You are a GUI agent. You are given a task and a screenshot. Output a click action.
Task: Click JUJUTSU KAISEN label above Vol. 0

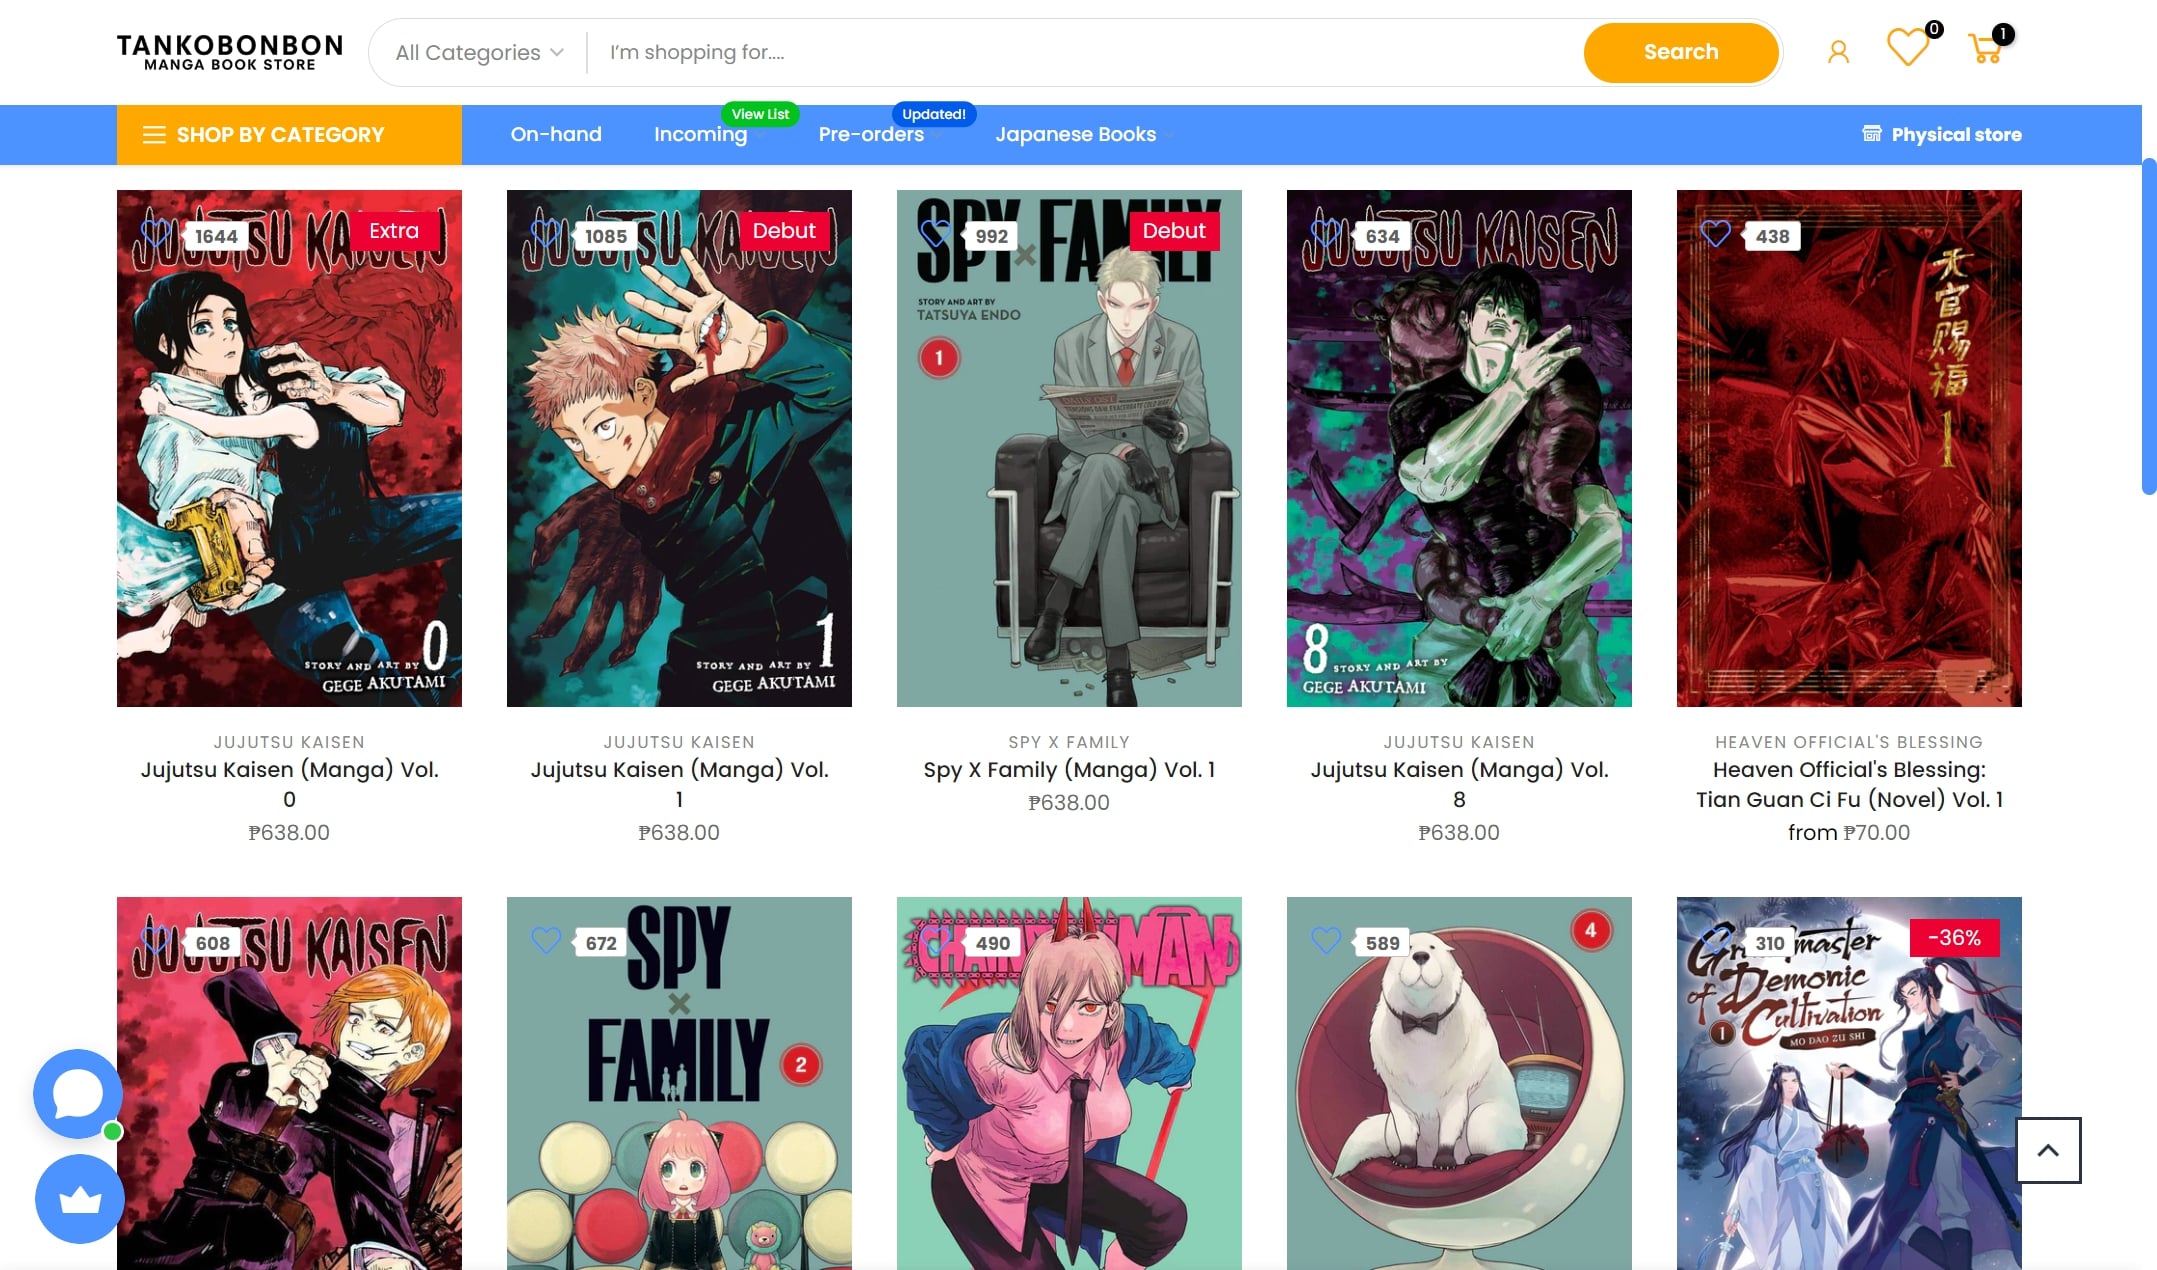[x=289, y=742]
